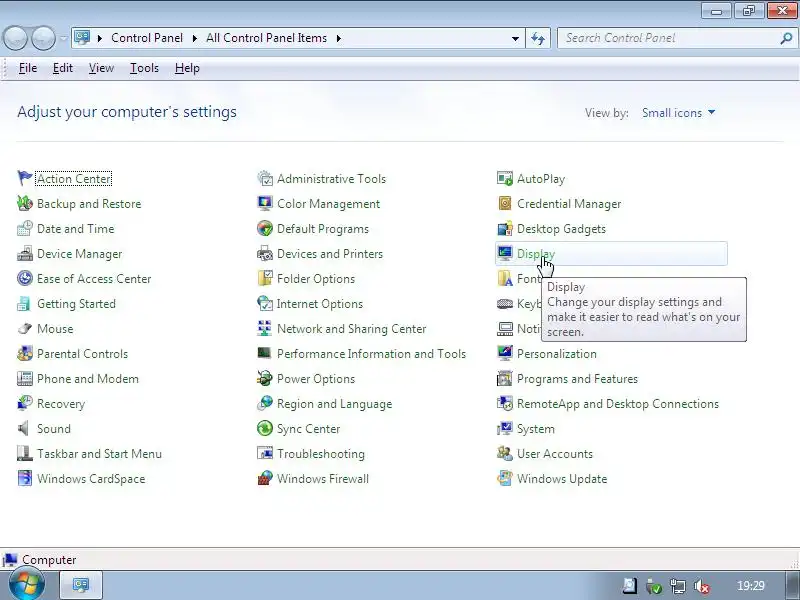The image size is (800, 600).
Task: Click the Phone and Modem icon
Action: 24,378
